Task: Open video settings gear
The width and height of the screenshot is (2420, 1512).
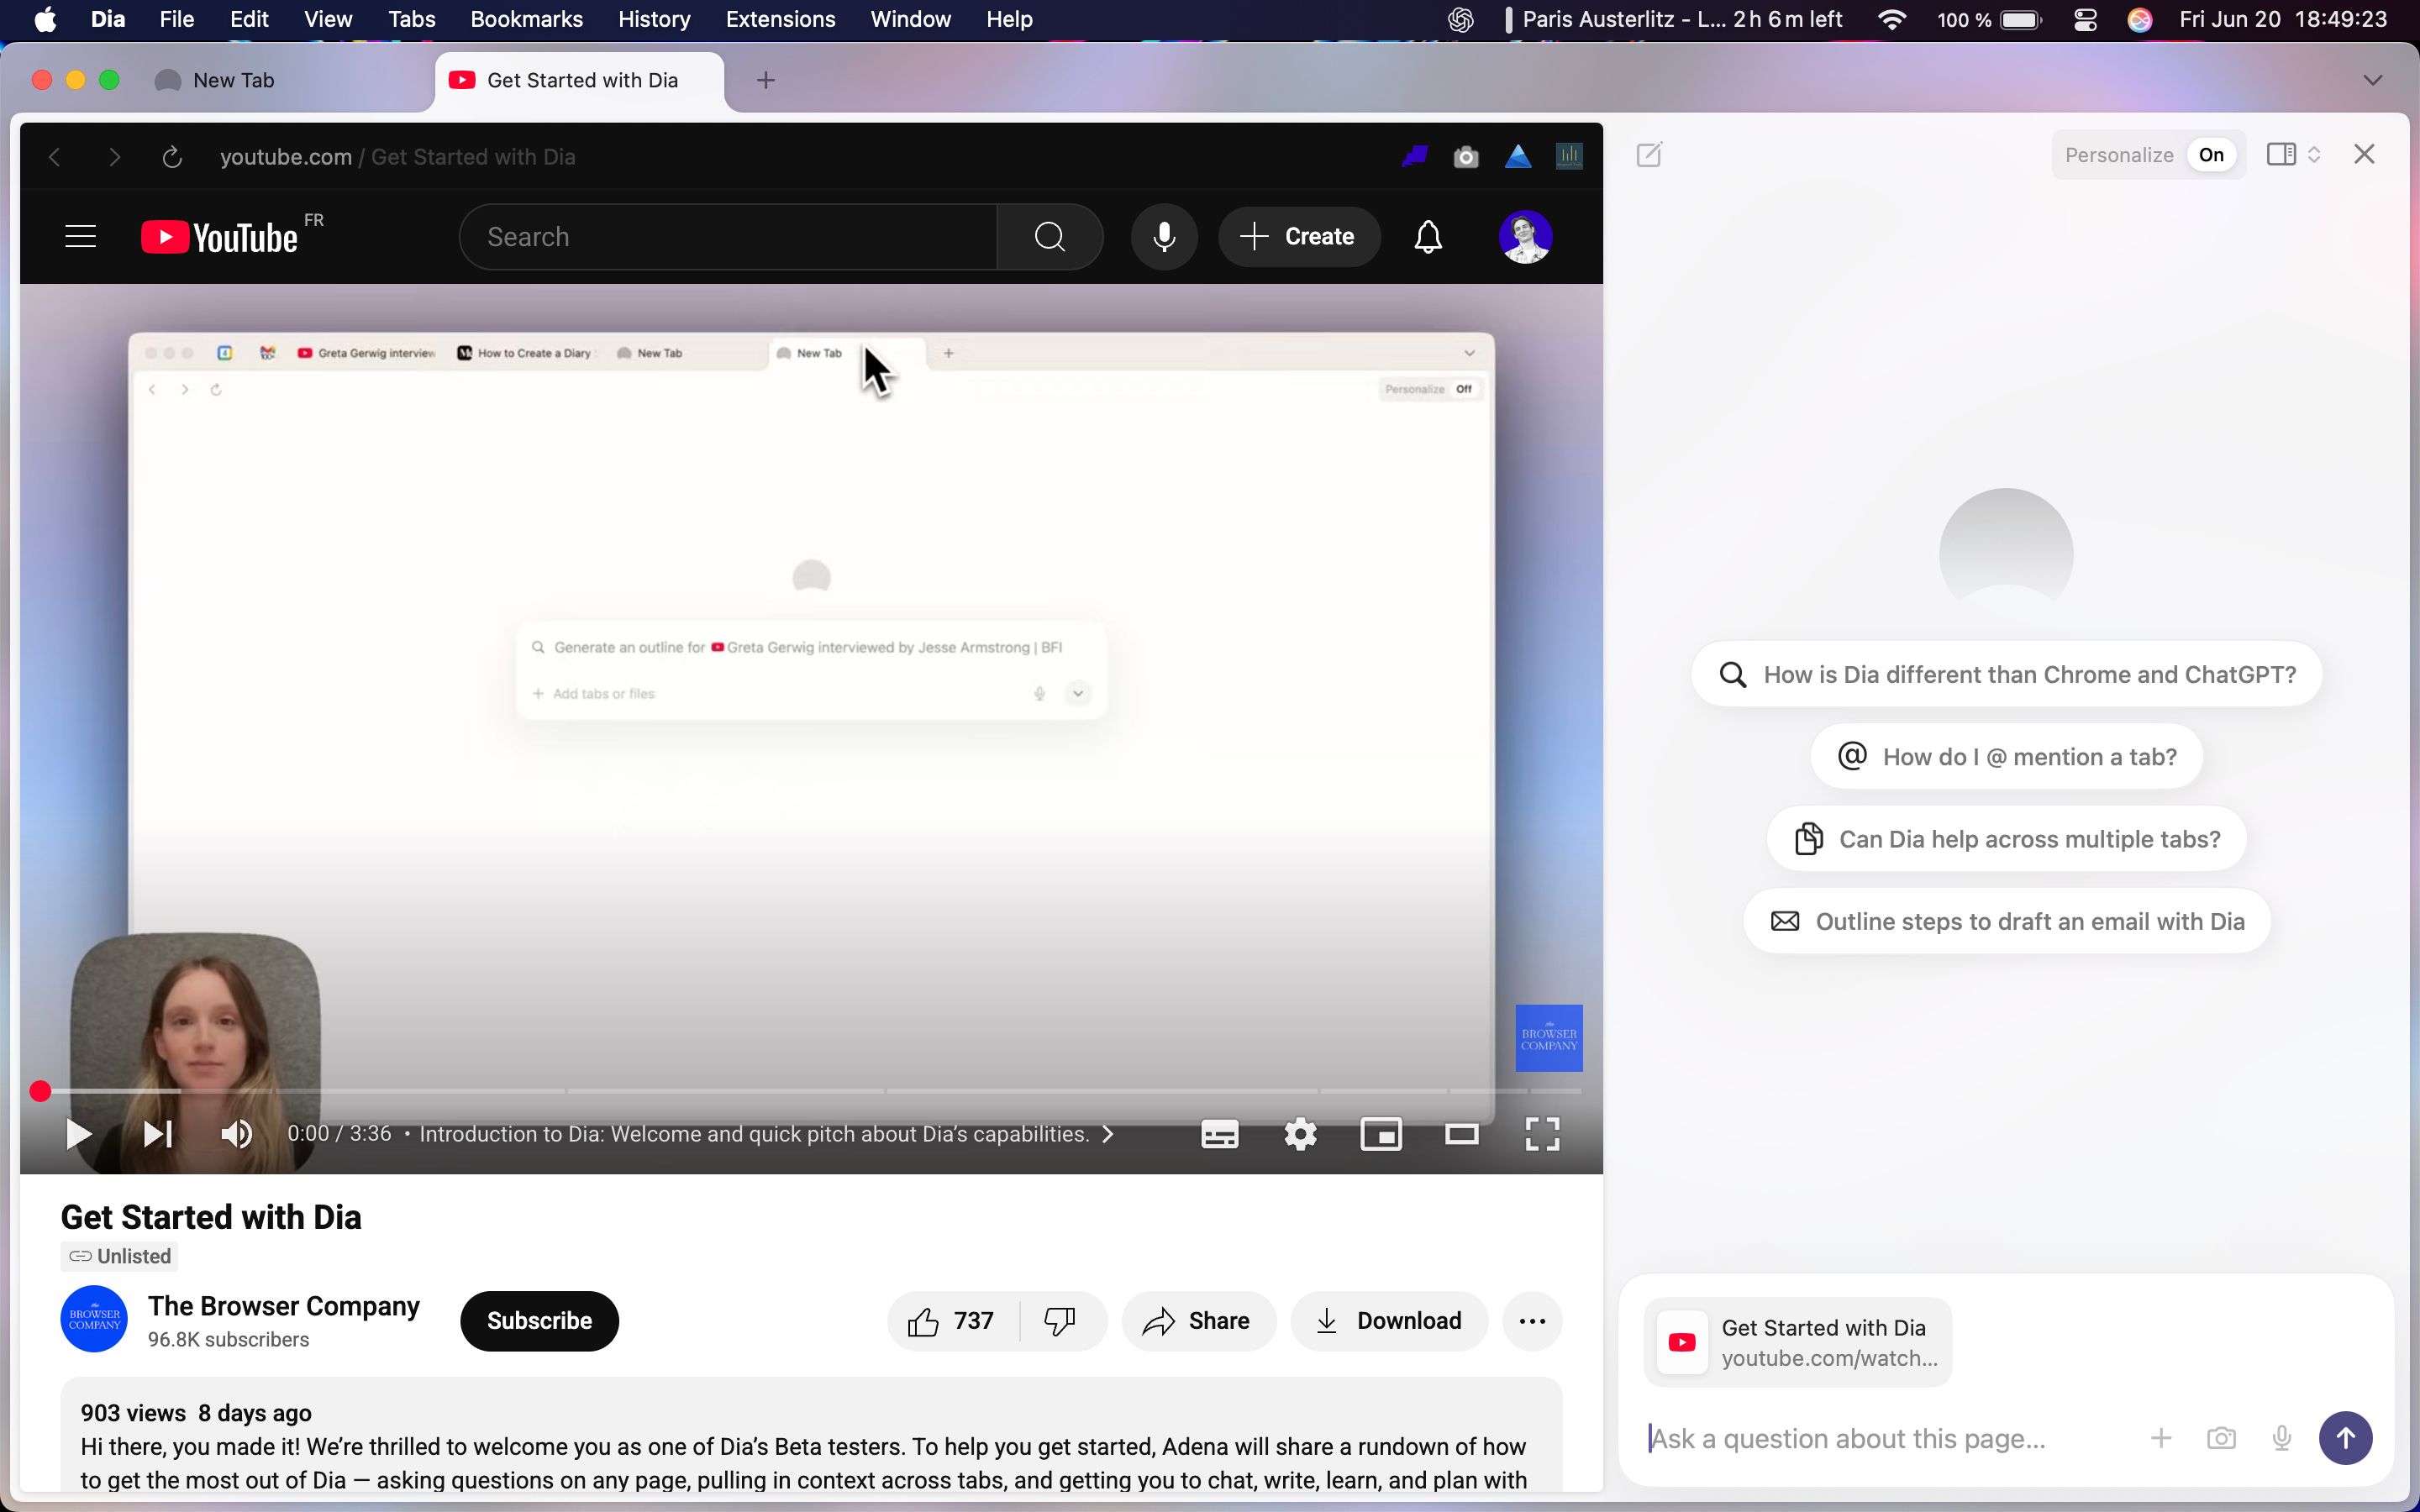Action: coord(1300,1134)
